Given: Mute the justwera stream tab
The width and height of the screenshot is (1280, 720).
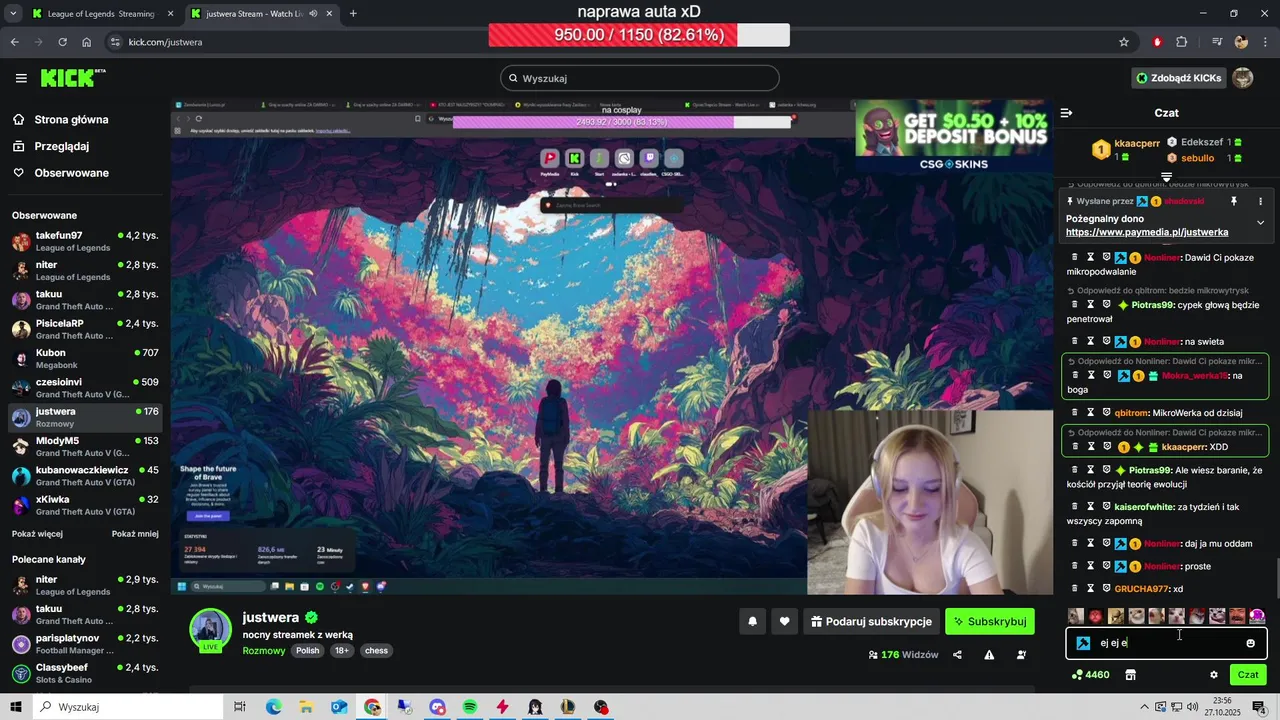Looking at the screenshot, I should pyautogui.click(x=313, y=14).
